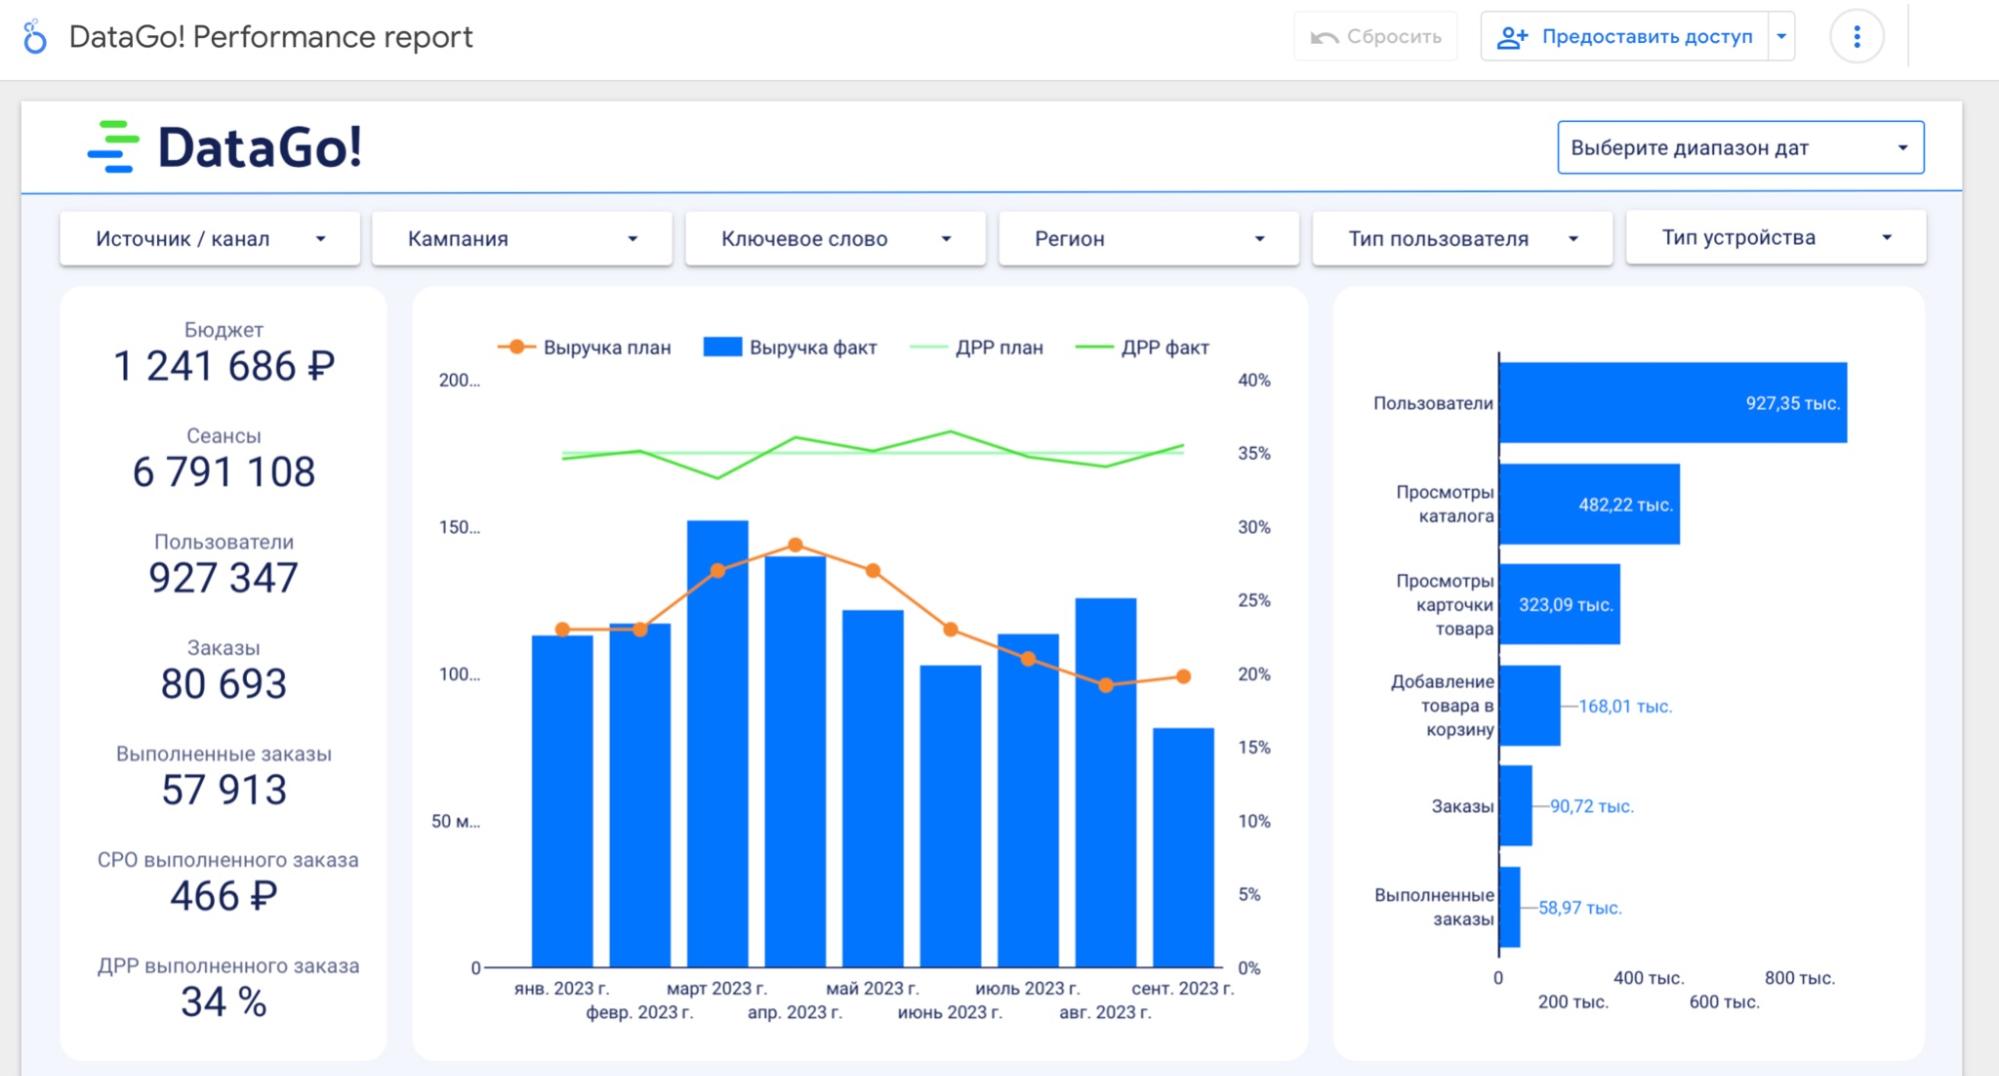Image resolution: width=1999 pixels, height=1076 pixels.
Task: Expand the Тип устройства filter
Action: [1776, 237]
